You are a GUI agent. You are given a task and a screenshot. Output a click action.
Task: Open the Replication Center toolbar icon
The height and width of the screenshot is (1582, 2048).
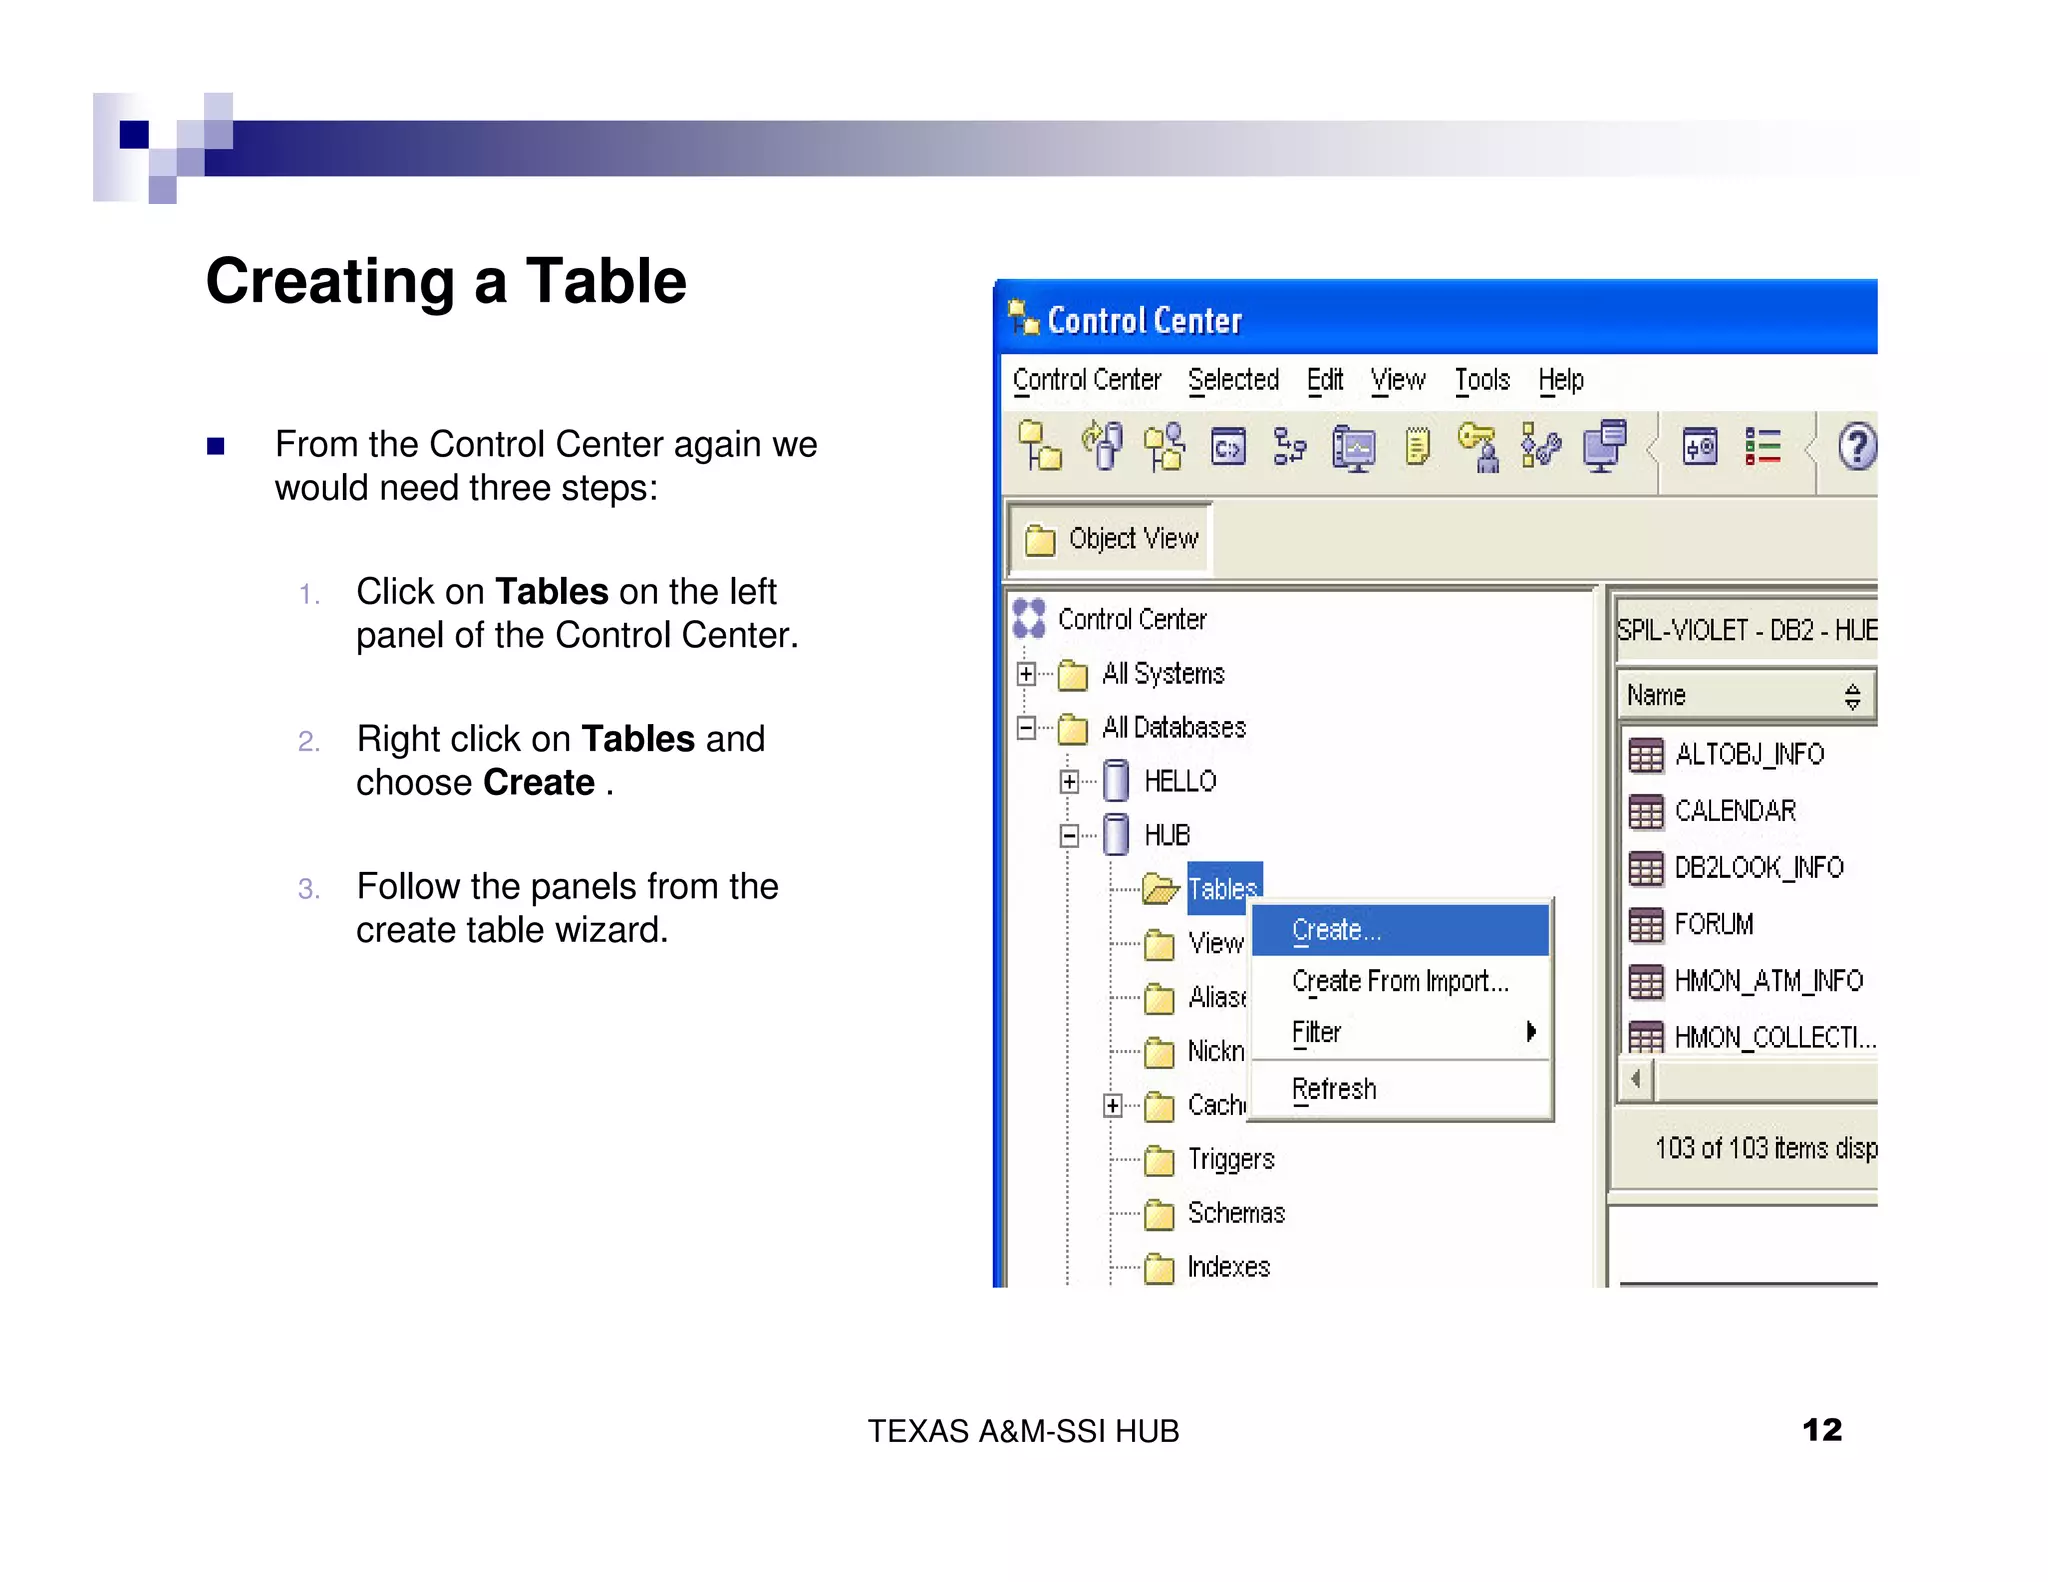(1102, 446)
